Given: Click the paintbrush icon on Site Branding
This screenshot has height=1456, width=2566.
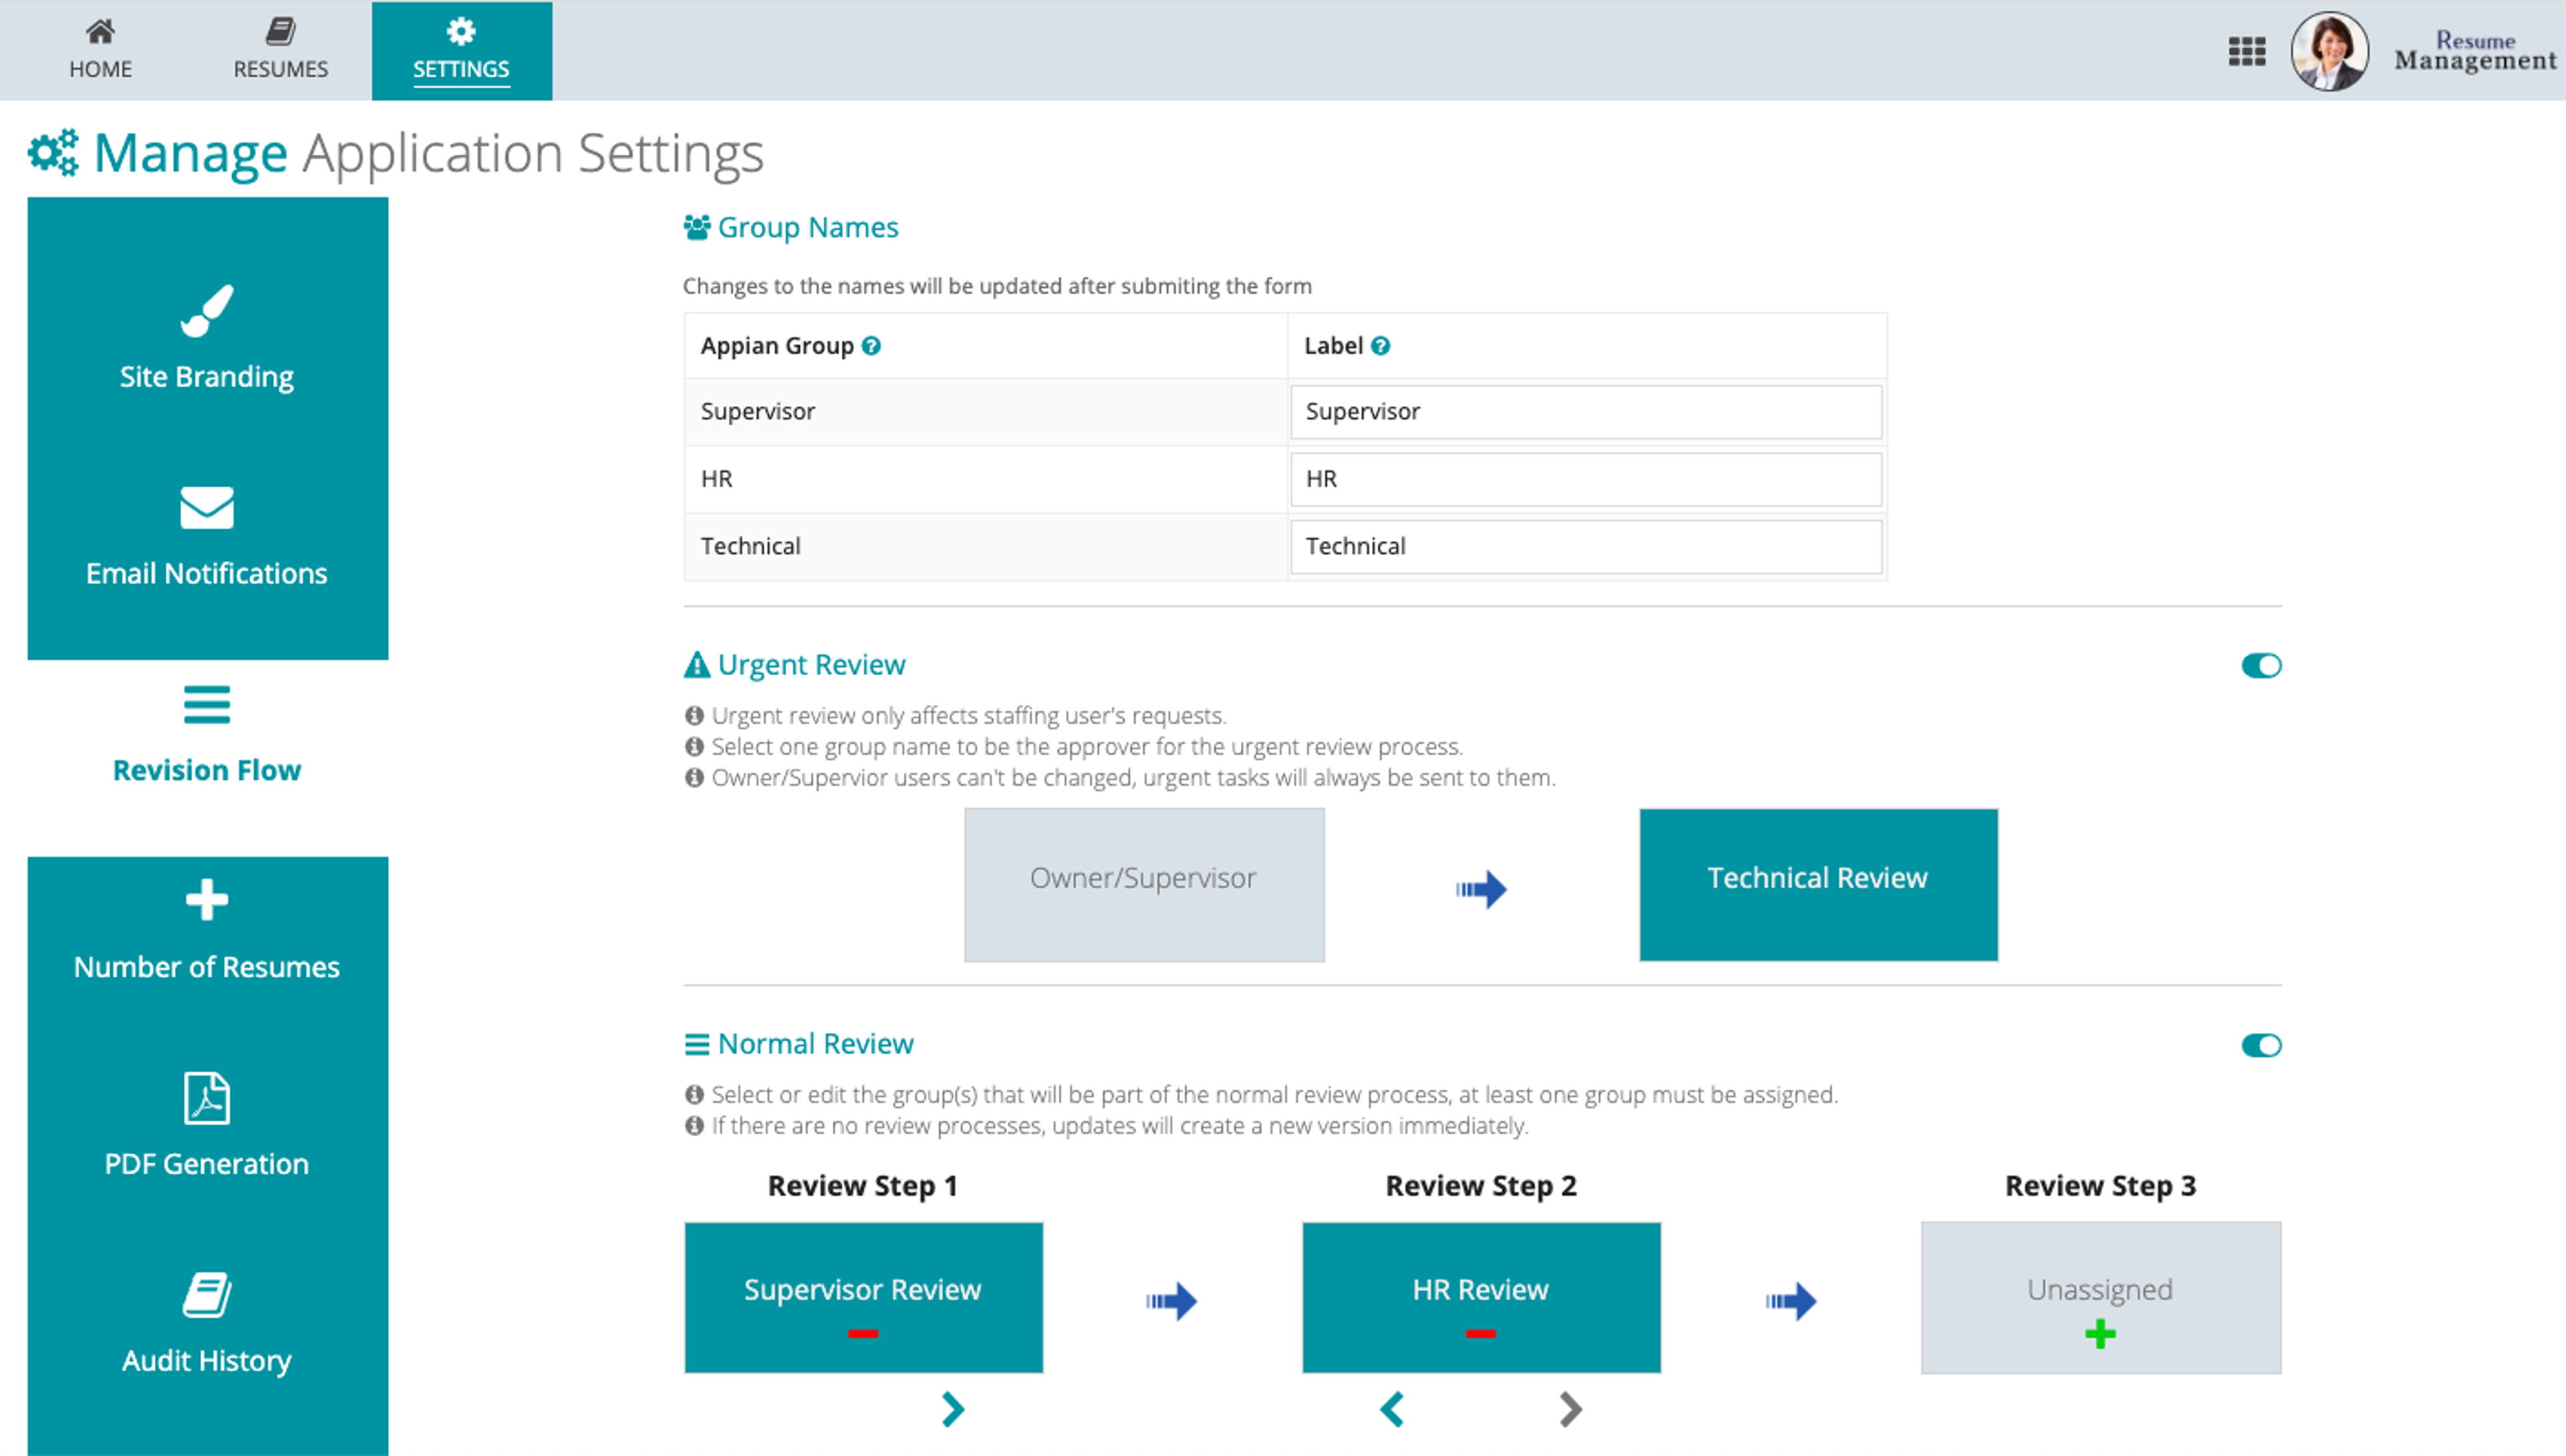Looking at the screenshot, I should (x=207, y=311).
